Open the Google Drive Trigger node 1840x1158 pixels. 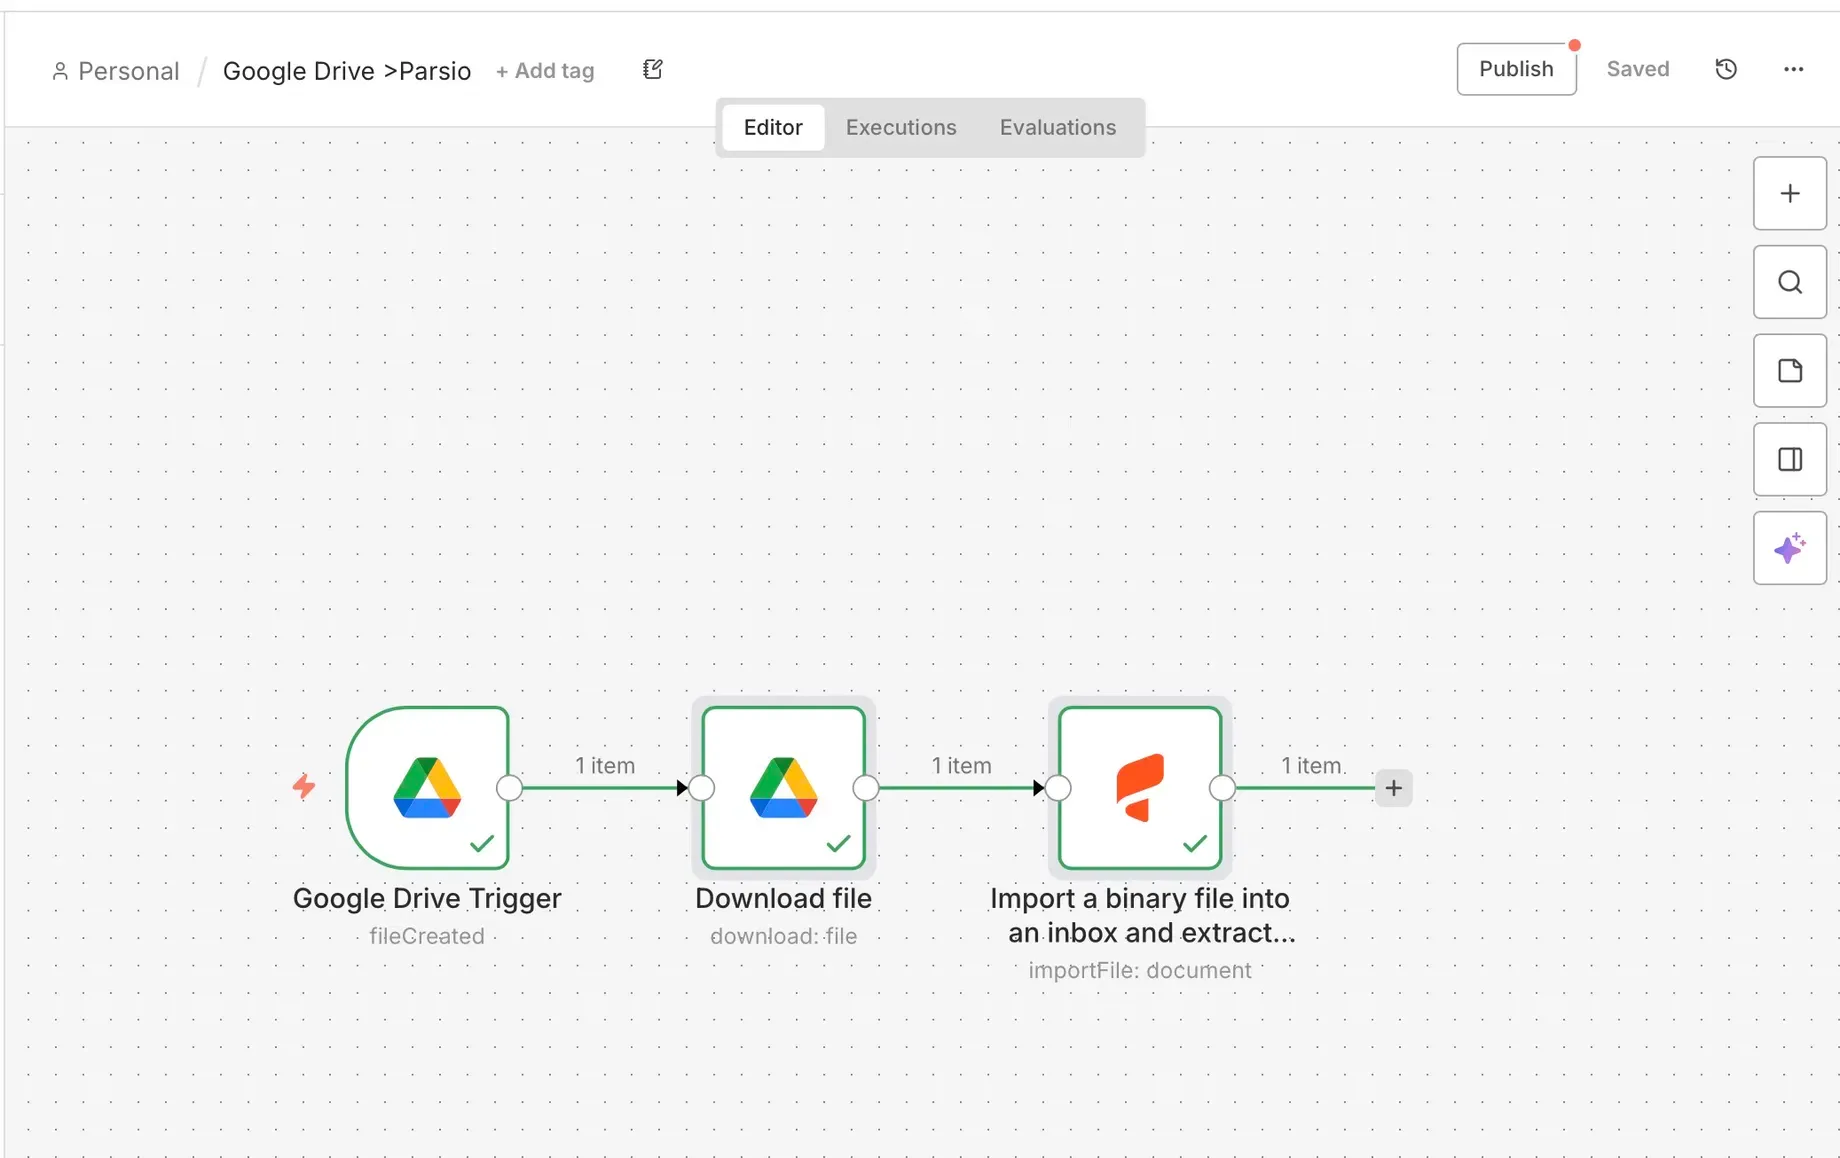pos(427,788)
